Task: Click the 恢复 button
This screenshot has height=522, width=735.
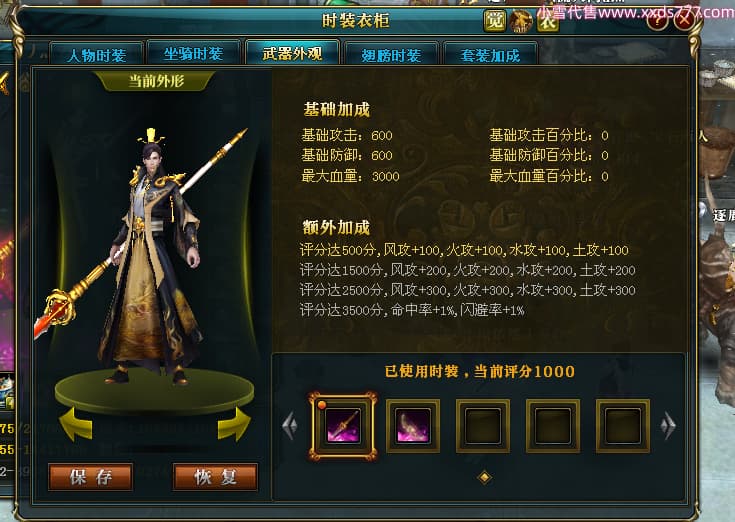Action: (215, 477)
